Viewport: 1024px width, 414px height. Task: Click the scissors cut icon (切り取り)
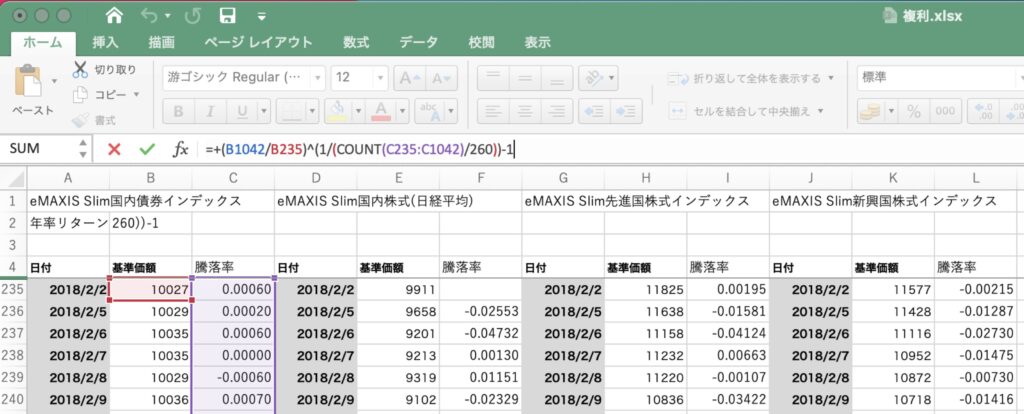(80, 69)
